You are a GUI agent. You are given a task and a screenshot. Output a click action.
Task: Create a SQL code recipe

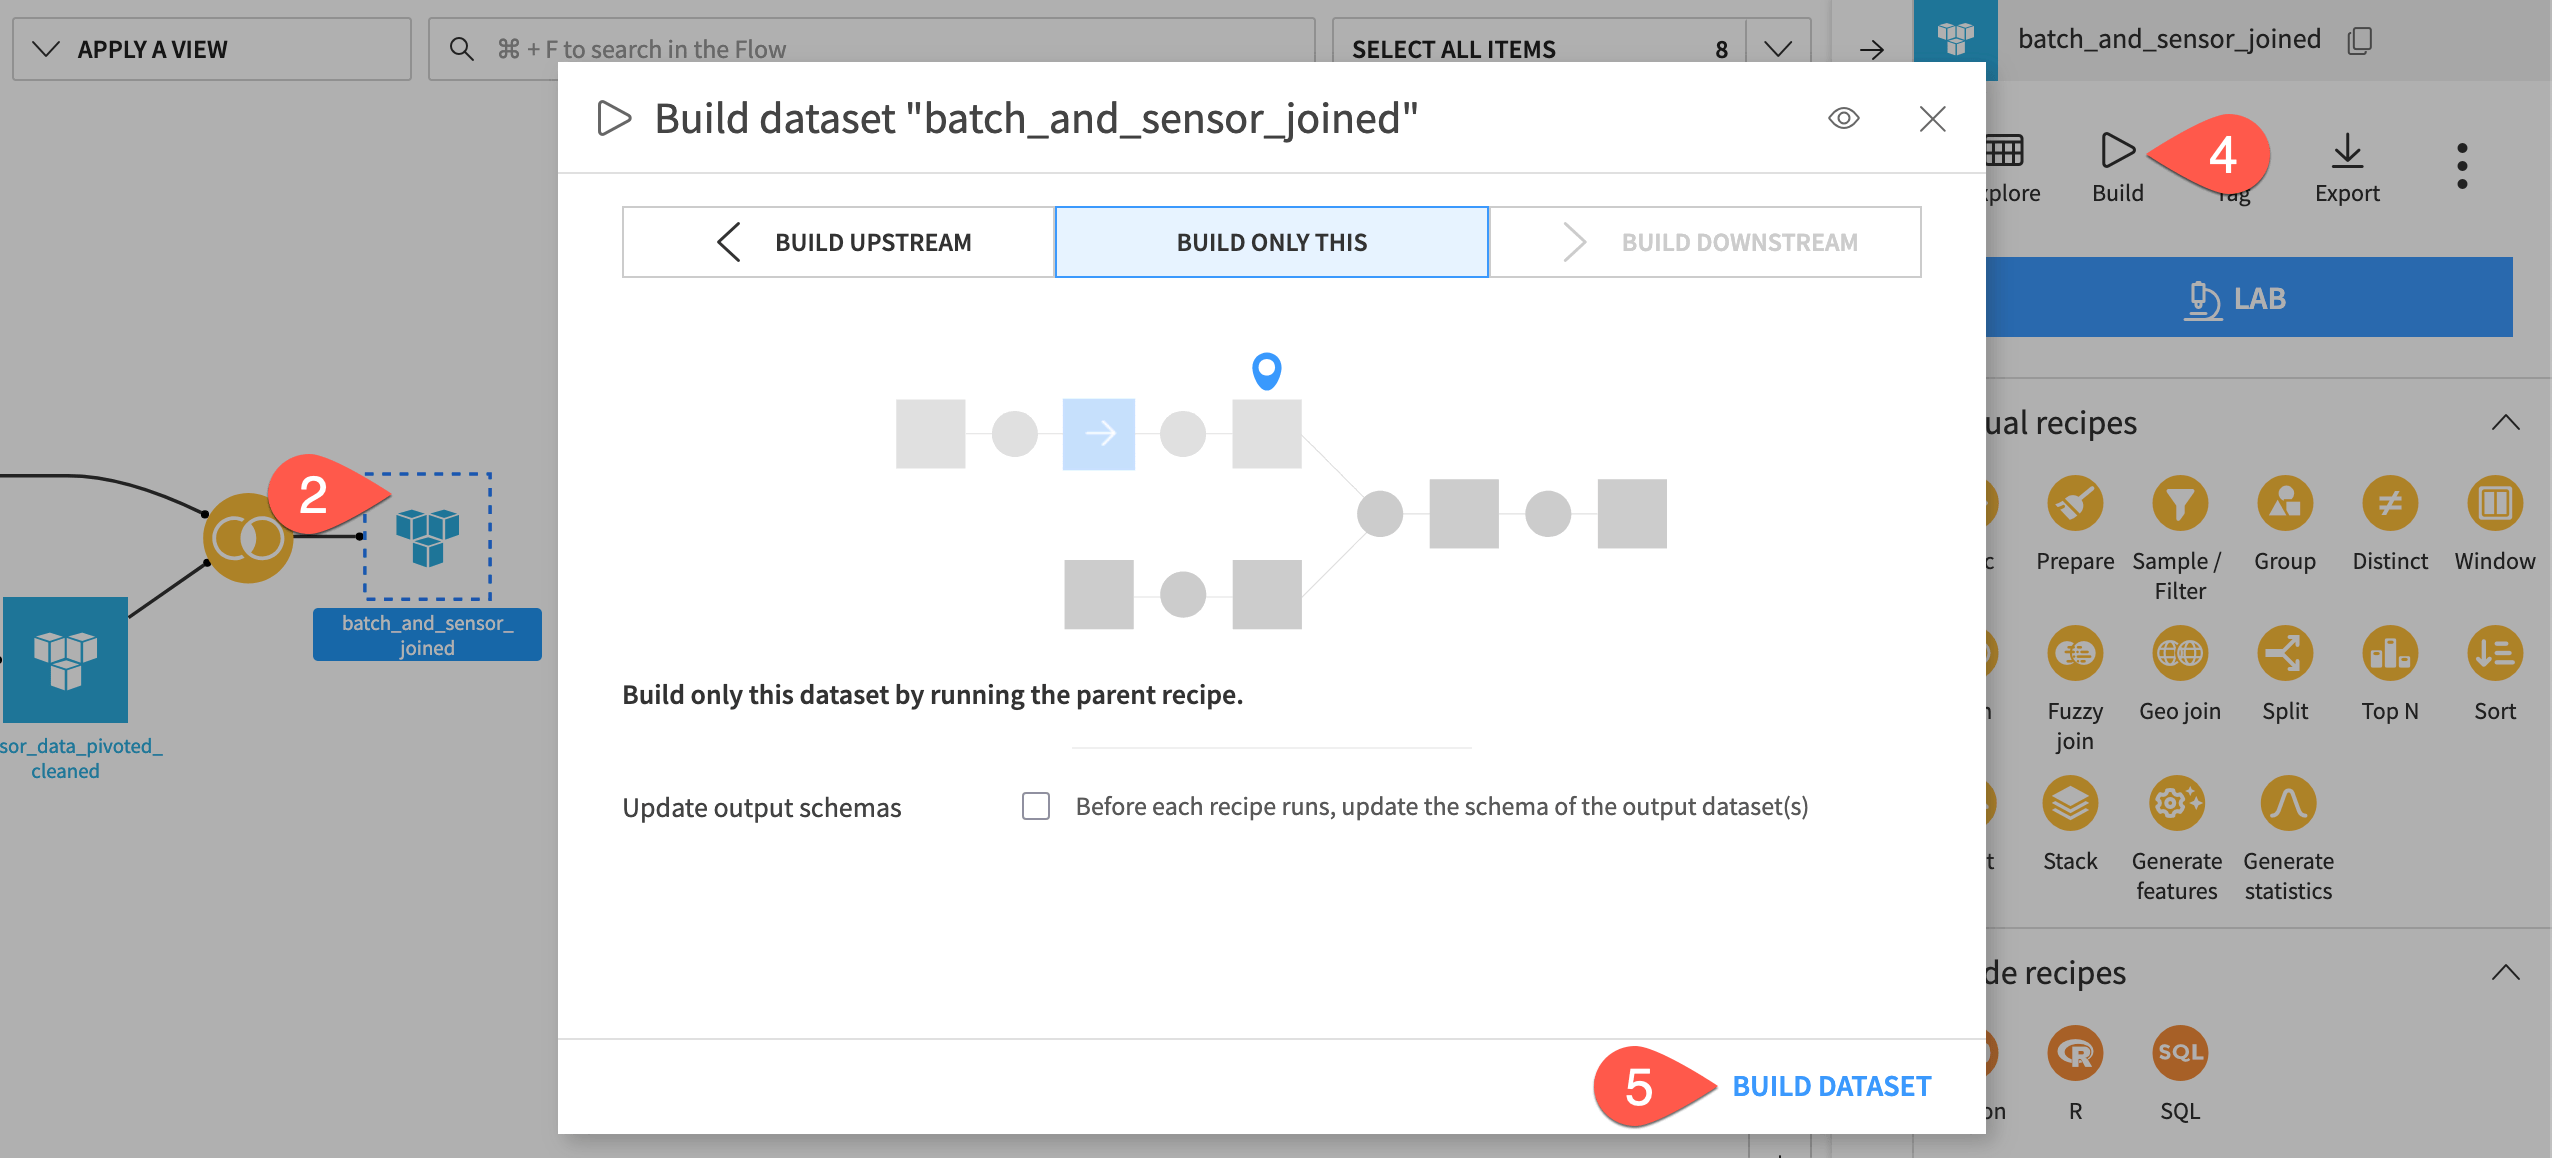(2180, 1055)
